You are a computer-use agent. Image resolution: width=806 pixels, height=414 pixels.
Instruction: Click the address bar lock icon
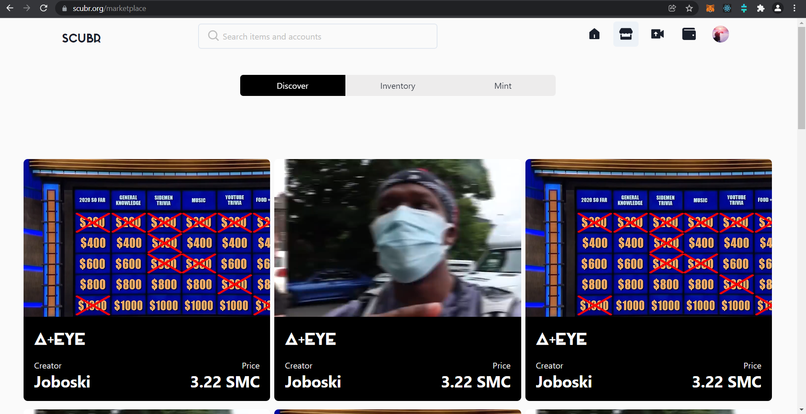click(x=64, y=8)
